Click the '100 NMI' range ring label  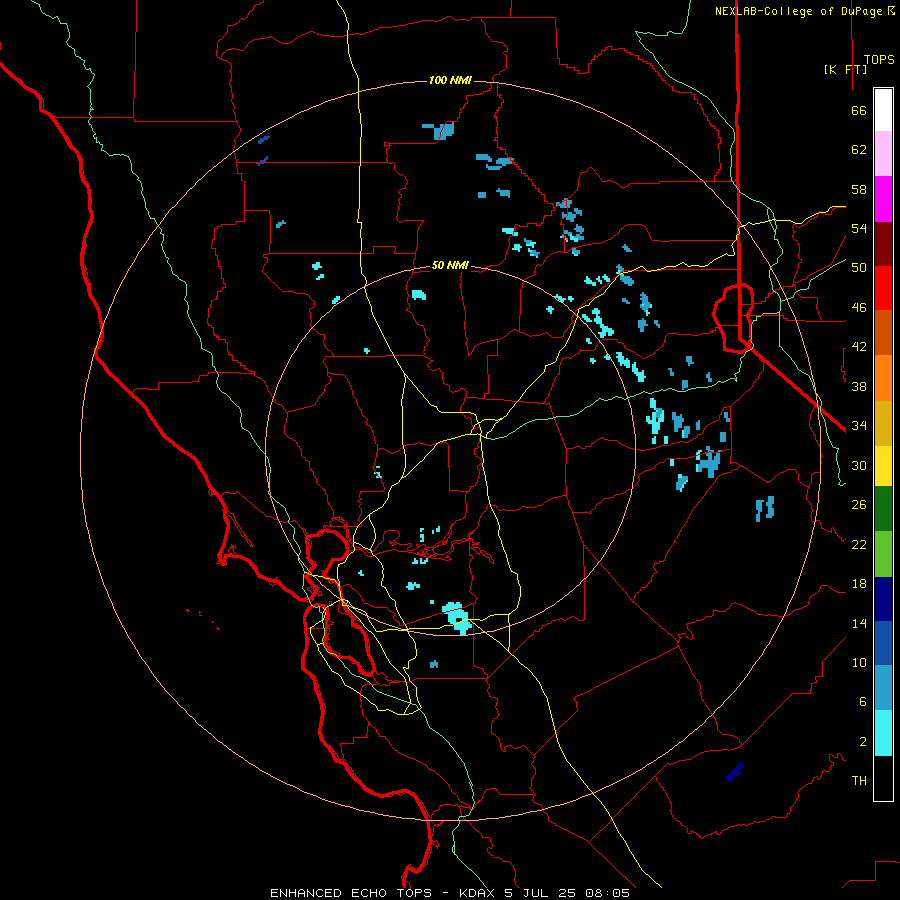(450, 80)
